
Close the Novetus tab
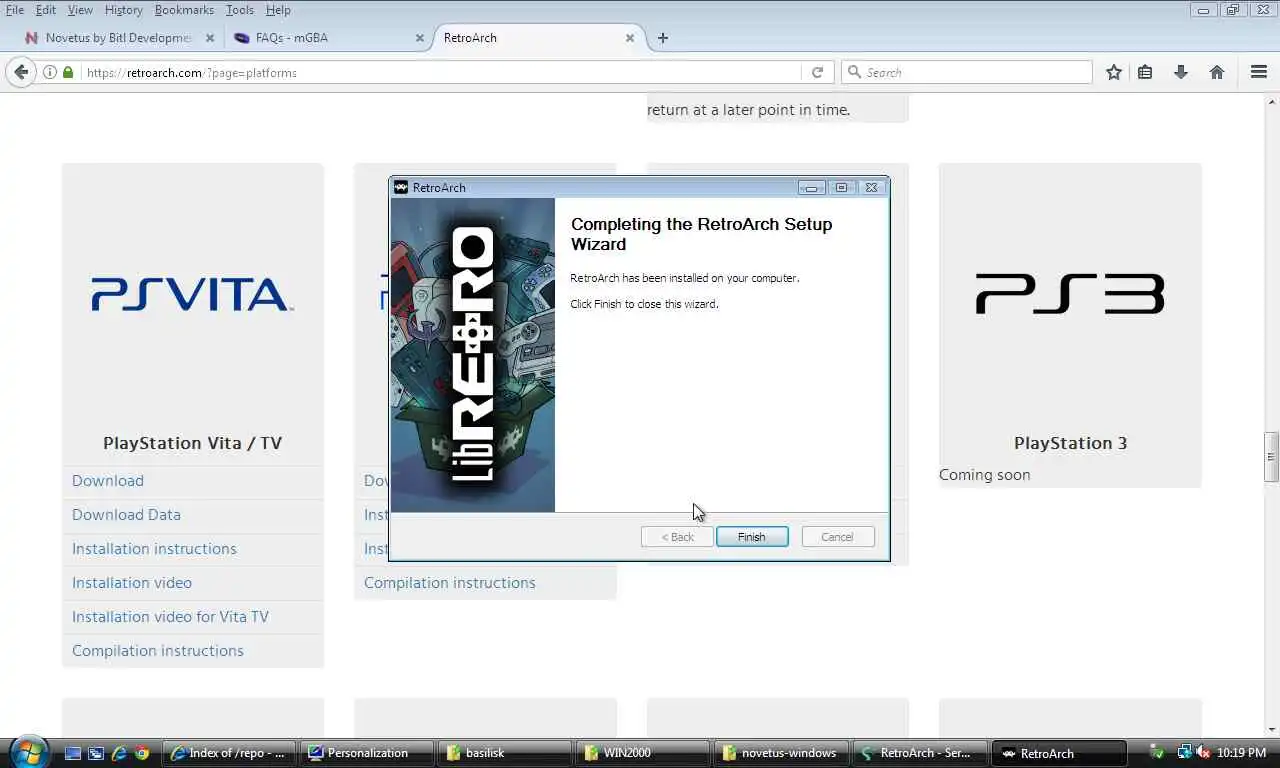click(x=210, y=38)
